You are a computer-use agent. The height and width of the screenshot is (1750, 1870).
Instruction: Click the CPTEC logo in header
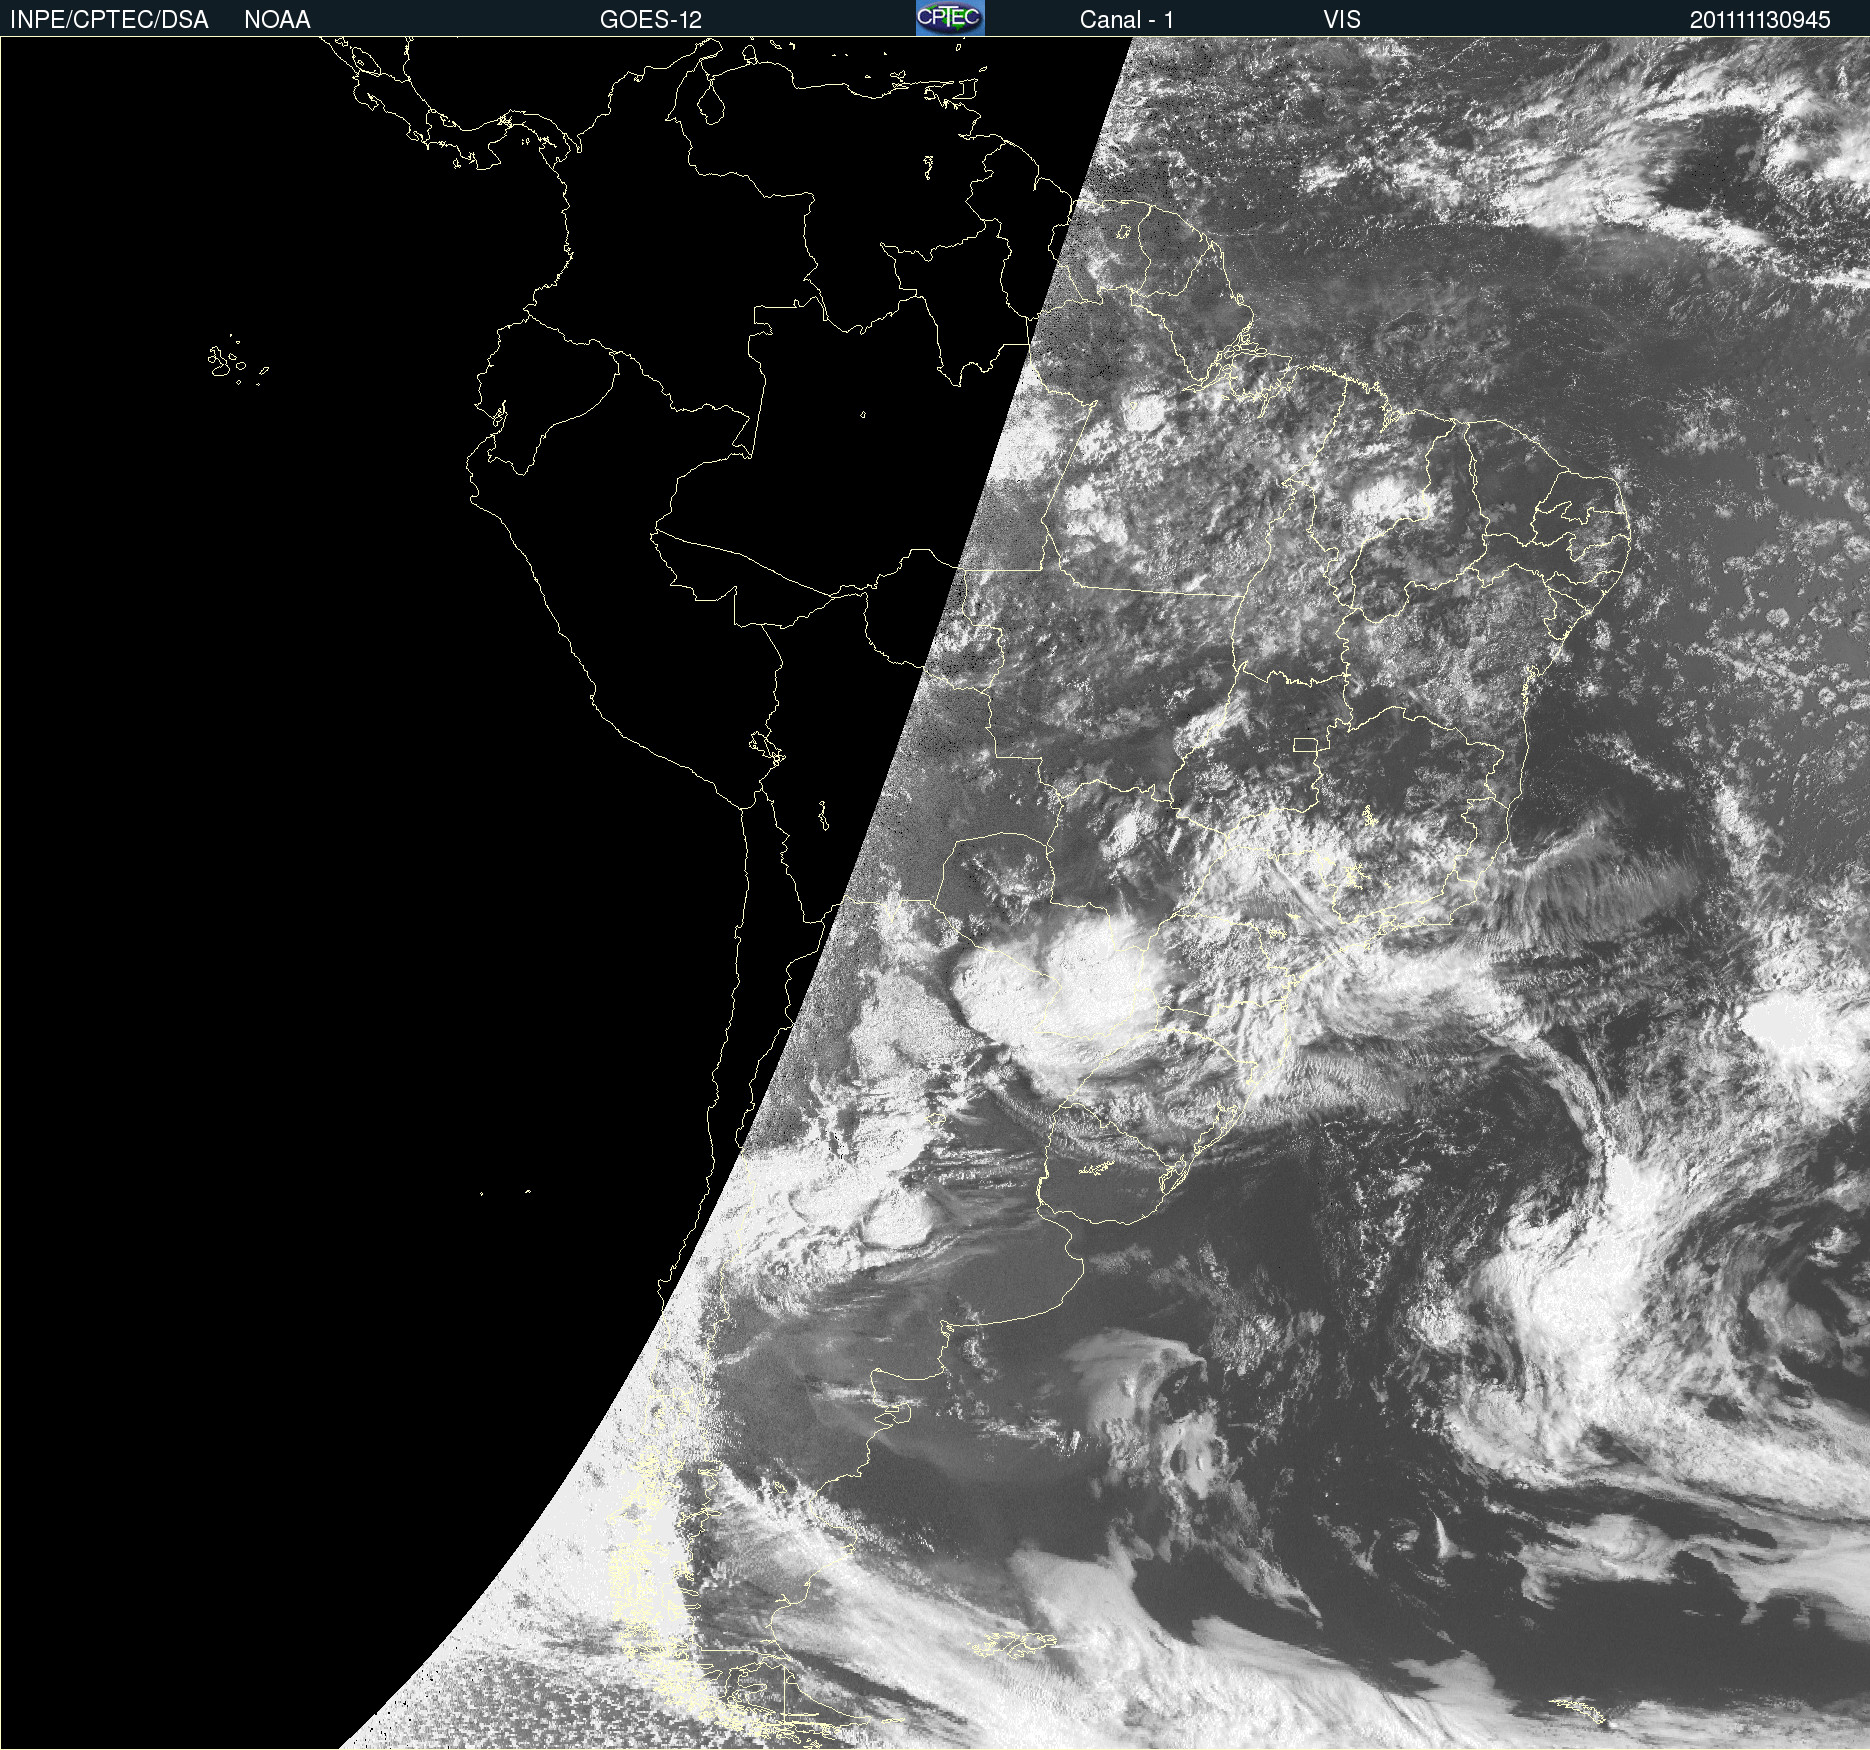[x=950, y=18]
